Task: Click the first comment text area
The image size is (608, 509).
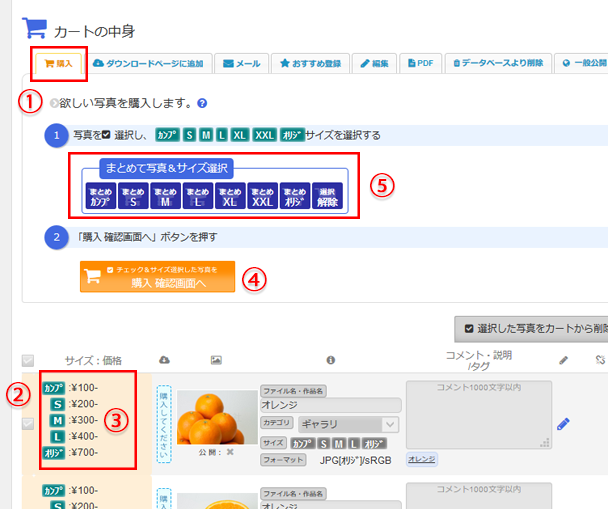Action: coord(478,414)
